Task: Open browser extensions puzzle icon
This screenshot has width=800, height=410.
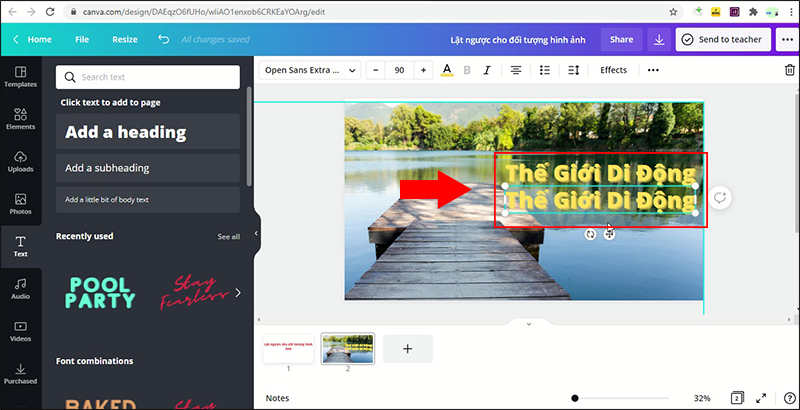Action: click(x=753, y=11)
